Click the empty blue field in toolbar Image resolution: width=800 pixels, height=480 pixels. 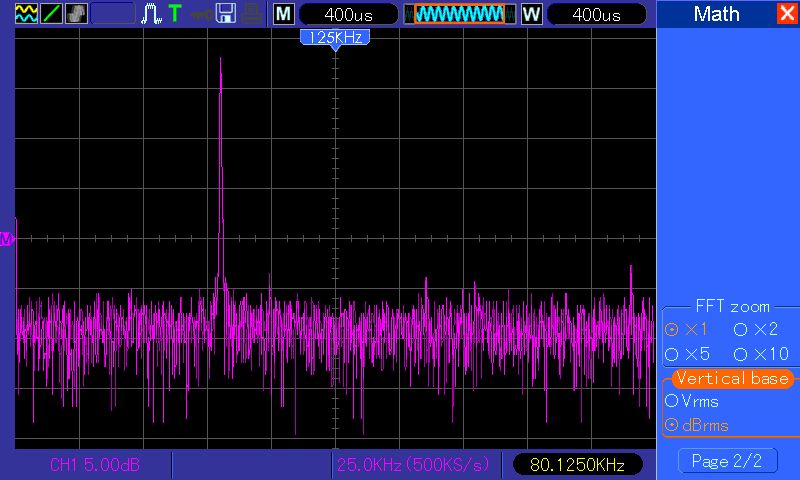point(113,14)
